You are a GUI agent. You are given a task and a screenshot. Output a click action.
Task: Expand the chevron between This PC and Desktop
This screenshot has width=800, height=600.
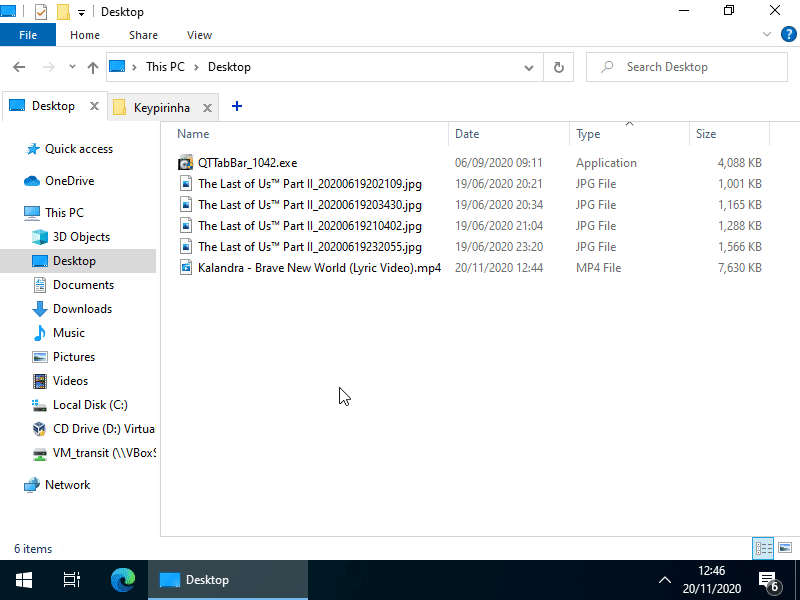point(196,67)
